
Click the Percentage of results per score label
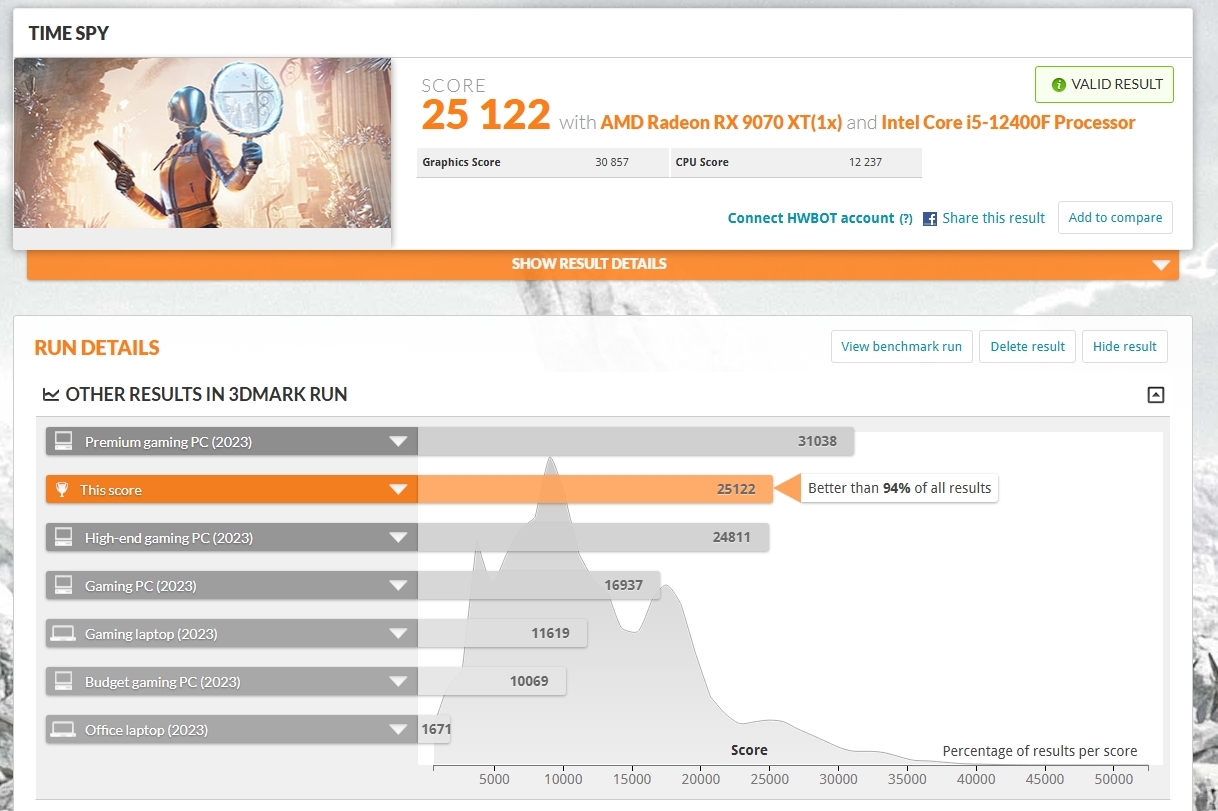click(x=1040, y=751)
